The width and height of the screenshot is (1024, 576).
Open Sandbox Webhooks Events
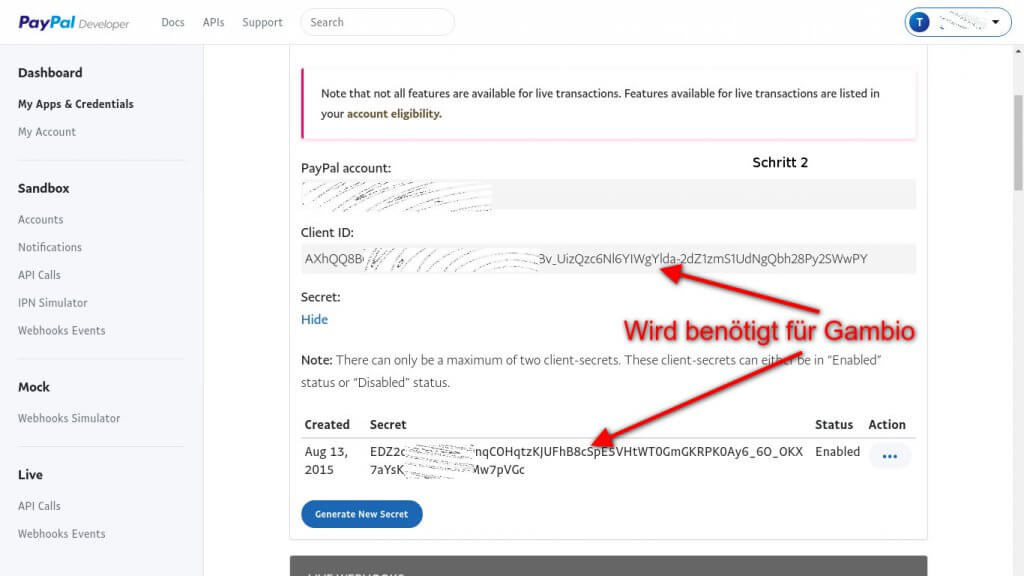[61, 330]
